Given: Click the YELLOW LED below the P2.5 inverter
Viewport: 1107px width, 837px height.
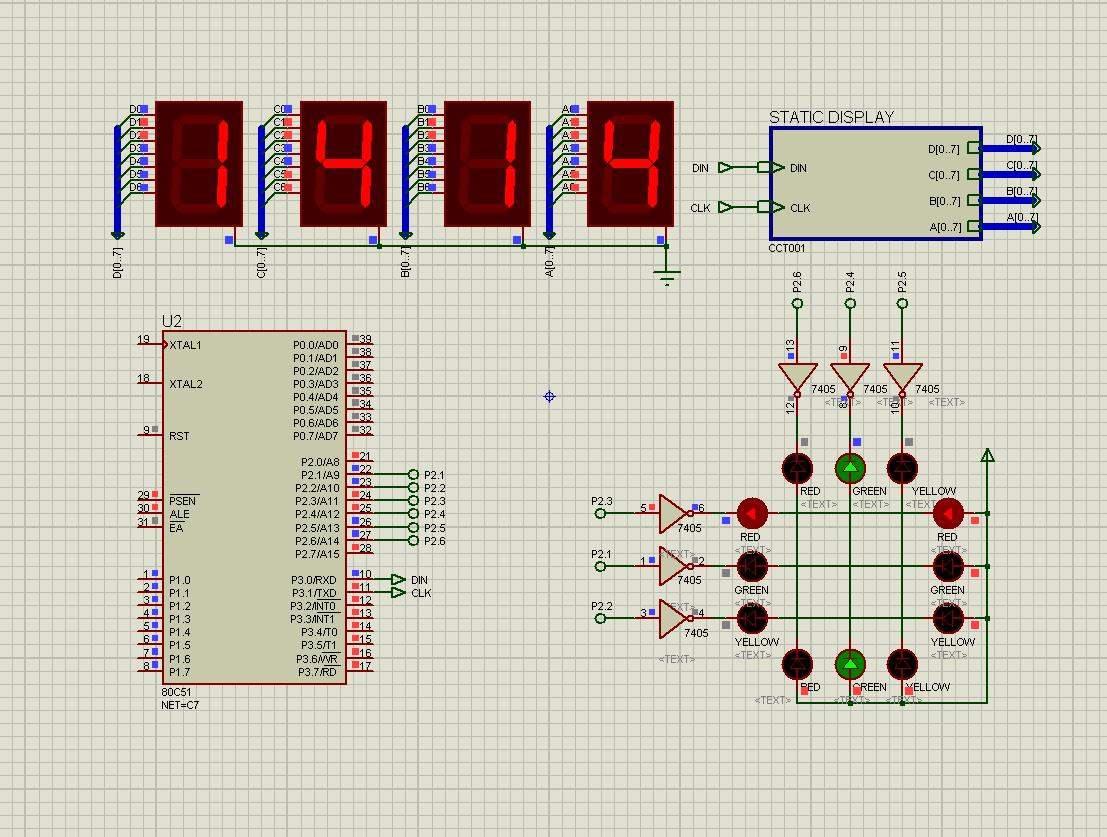Looking at the screenshot, I should 902,468.
